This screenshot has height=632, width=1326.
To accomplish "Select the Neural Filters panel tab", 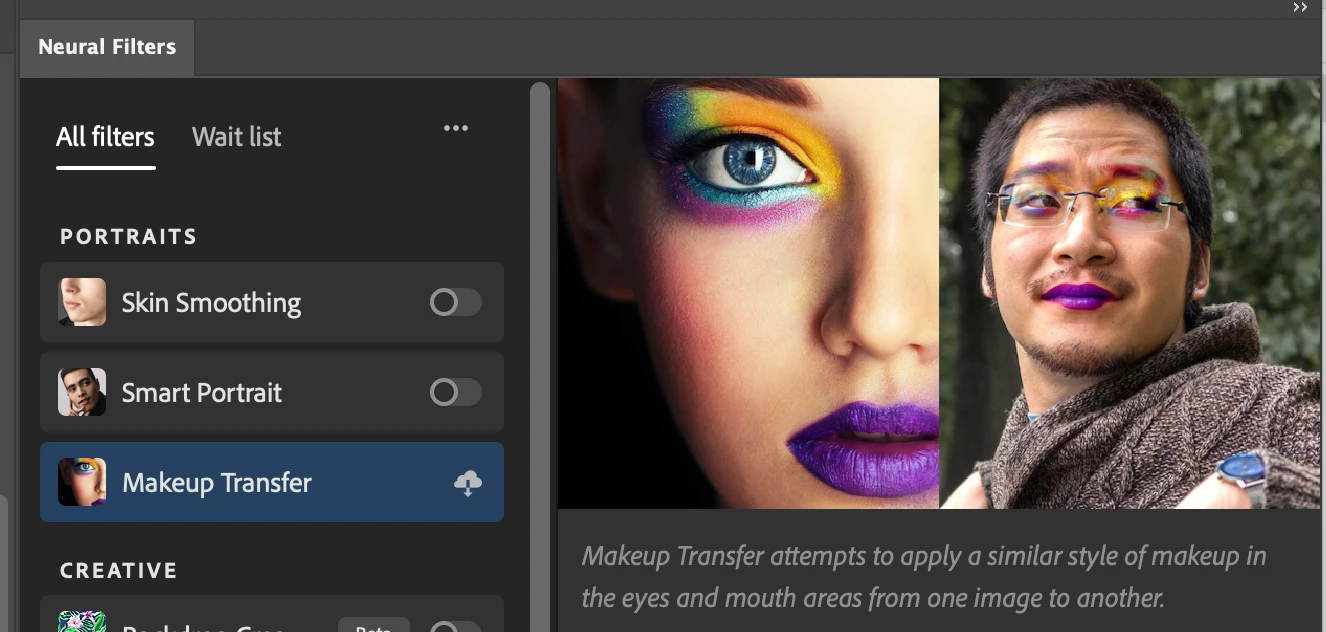I will pos(107,47).
